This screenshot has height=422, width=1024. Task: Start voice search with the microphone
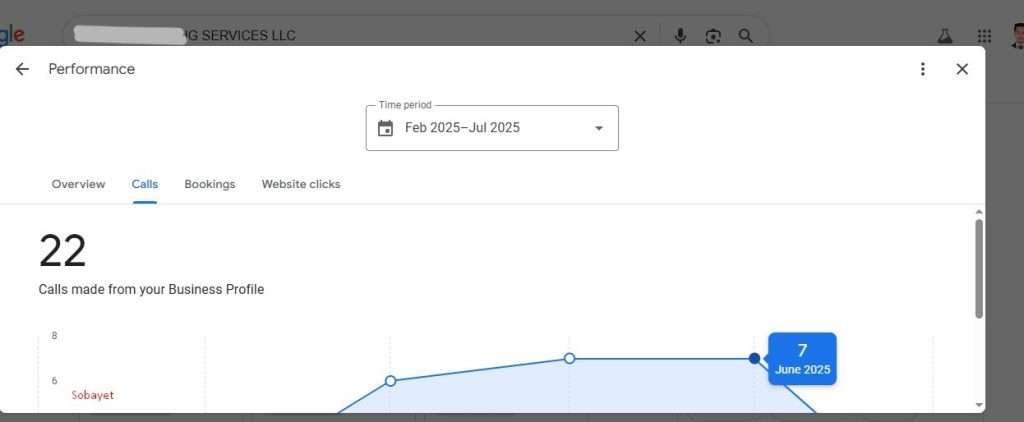point(680,36)
